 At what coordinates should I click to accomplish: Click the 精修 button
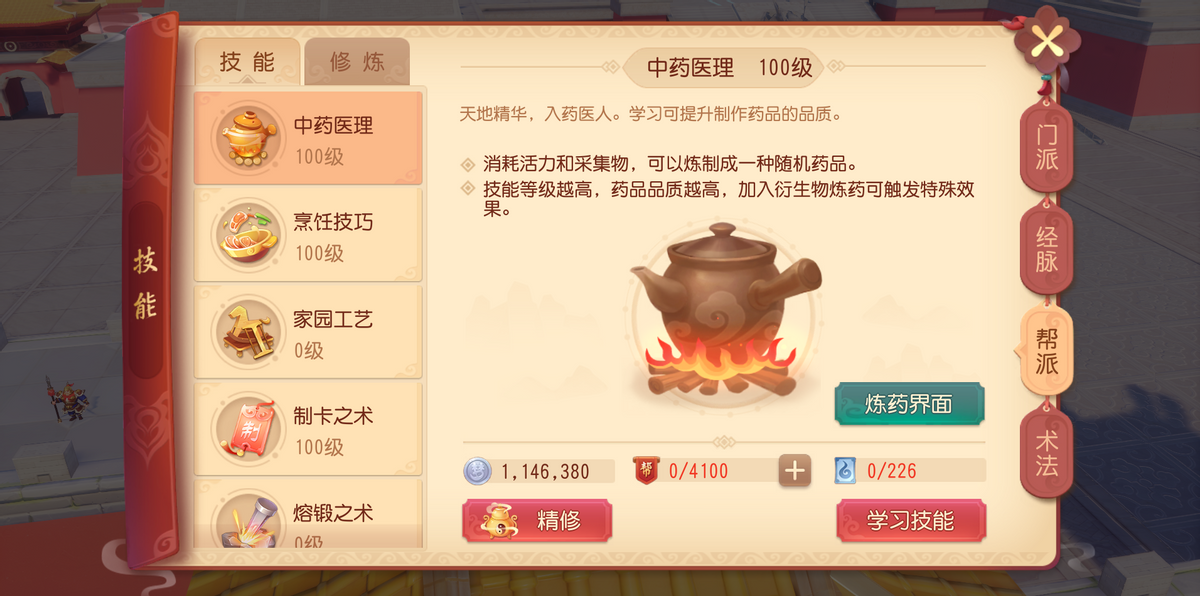[x=537, y=521]
